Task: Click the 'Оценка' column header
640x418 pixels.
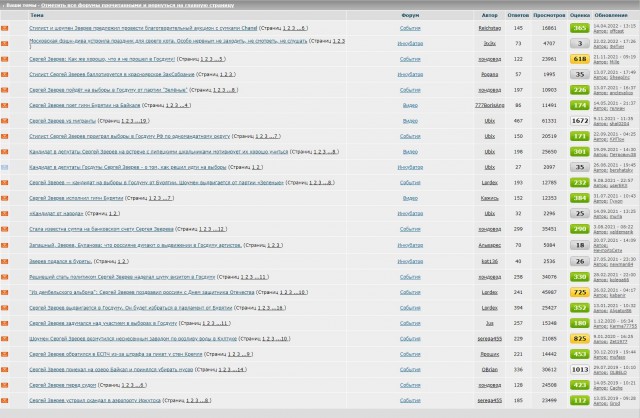Action: coord(580,15)
